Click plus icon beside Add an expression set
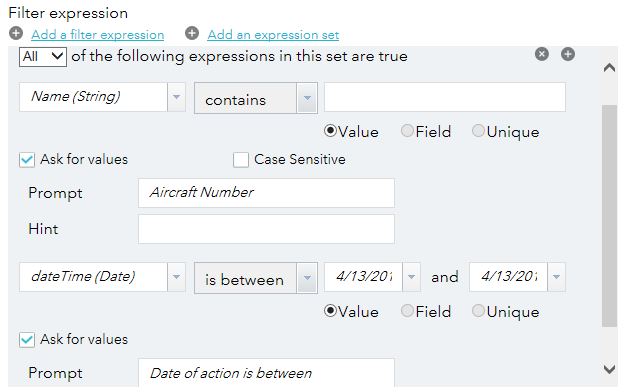 (x=192, y=33)
